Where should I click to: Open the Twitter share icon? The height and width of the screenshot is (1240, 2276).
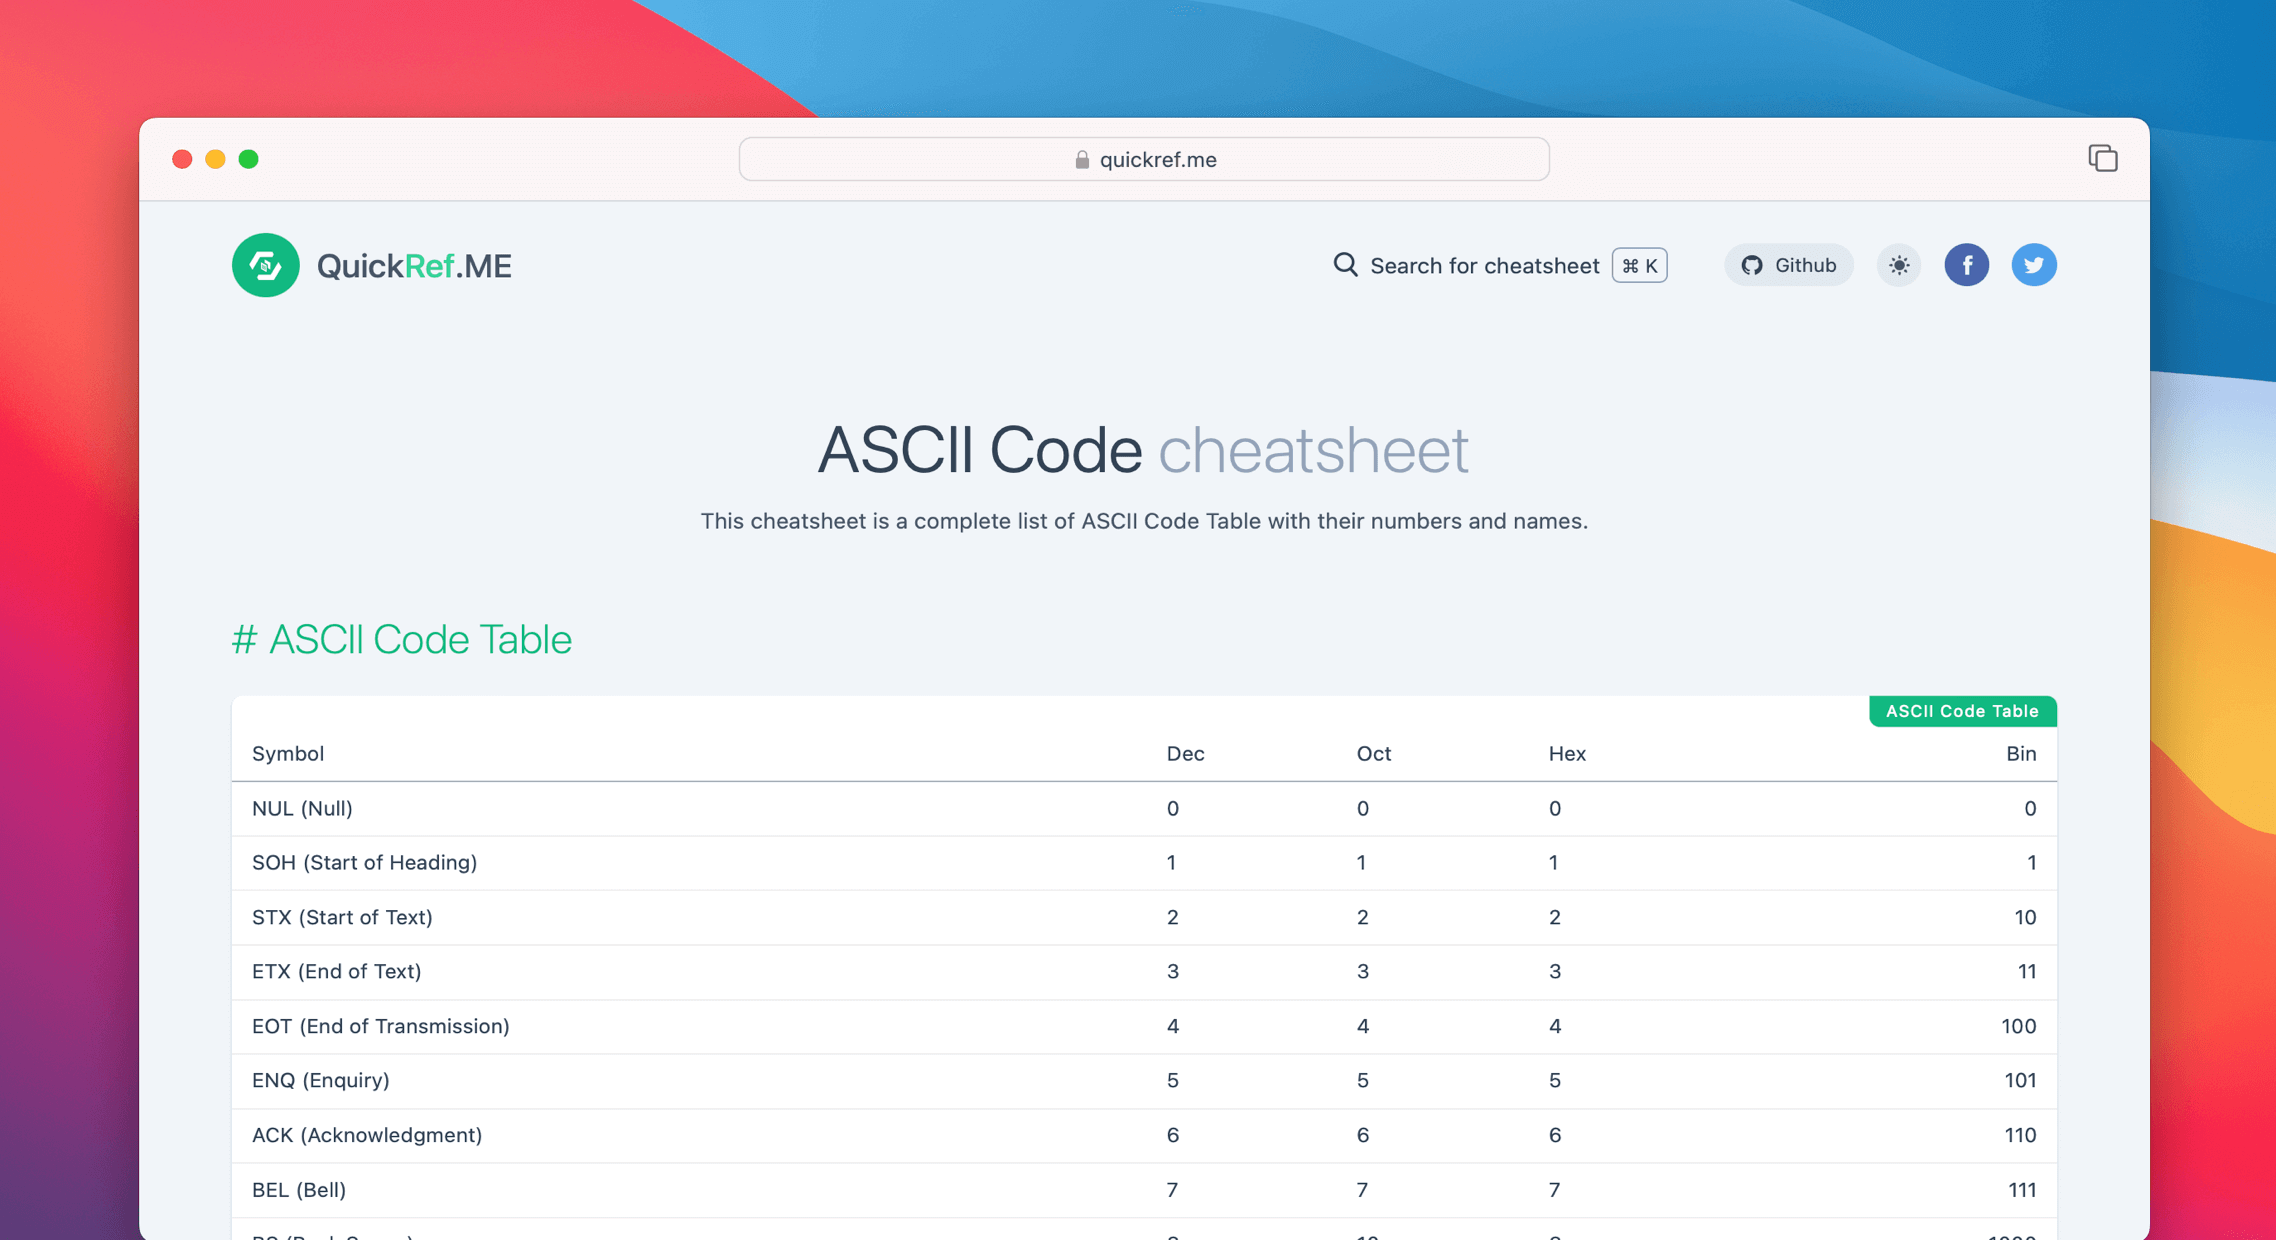pyautogui.click(x=2033, y=264)
